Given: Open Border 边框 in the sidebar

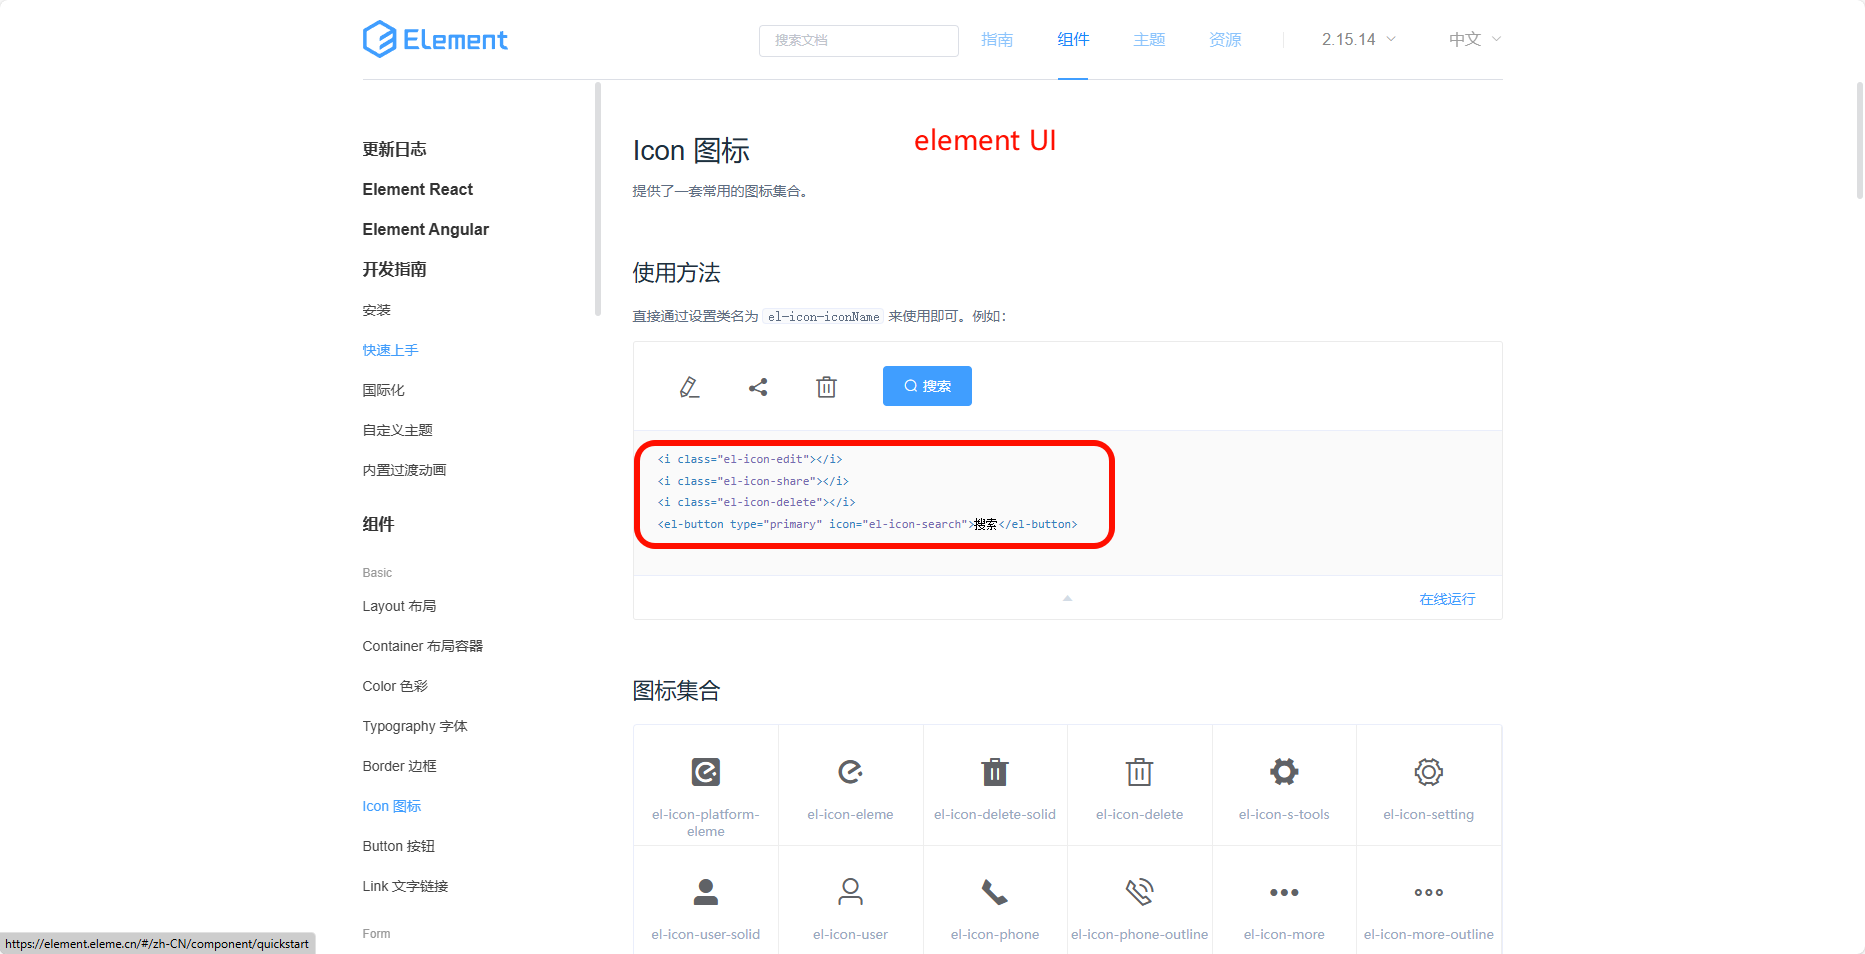Looking at the screenshot, I should coord(400,766).
